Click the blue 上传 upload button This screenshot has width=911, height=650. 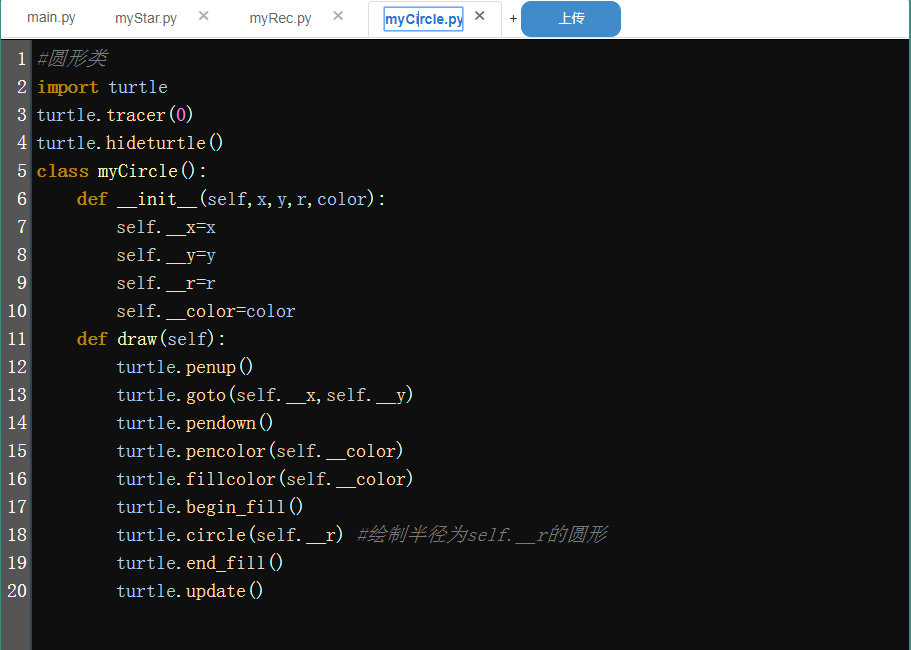click(571, 19)
